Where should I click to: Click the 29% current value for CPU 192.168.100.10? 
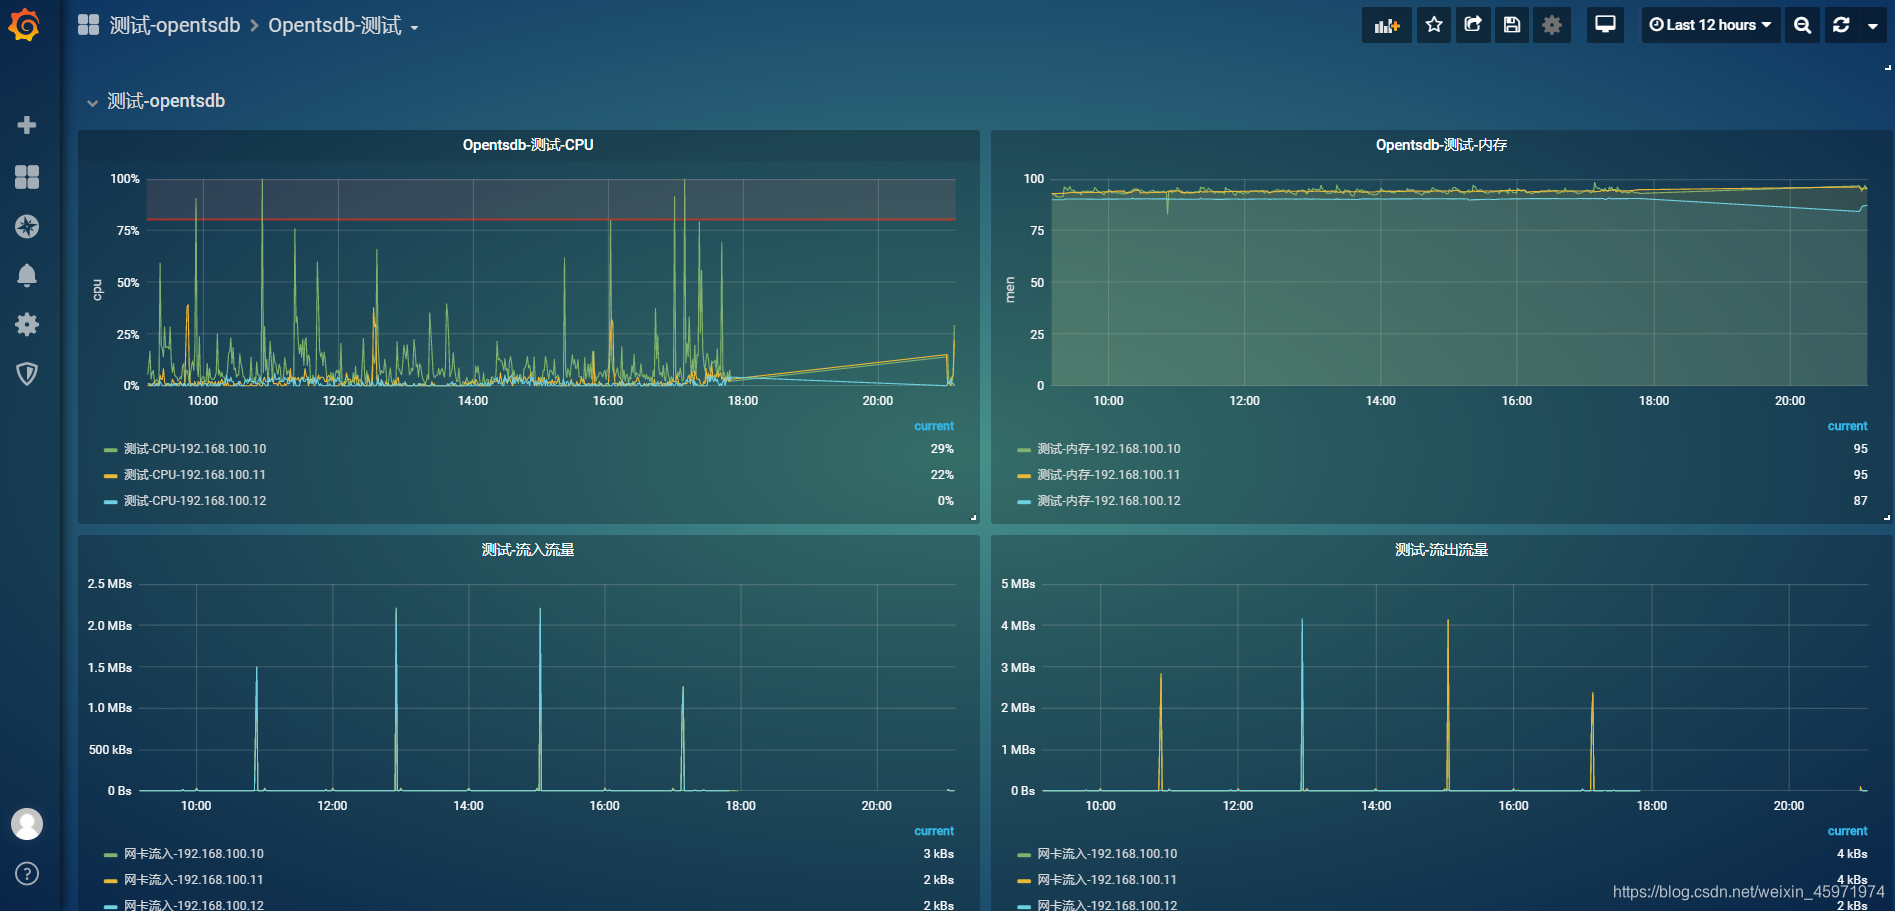(942, 449)
